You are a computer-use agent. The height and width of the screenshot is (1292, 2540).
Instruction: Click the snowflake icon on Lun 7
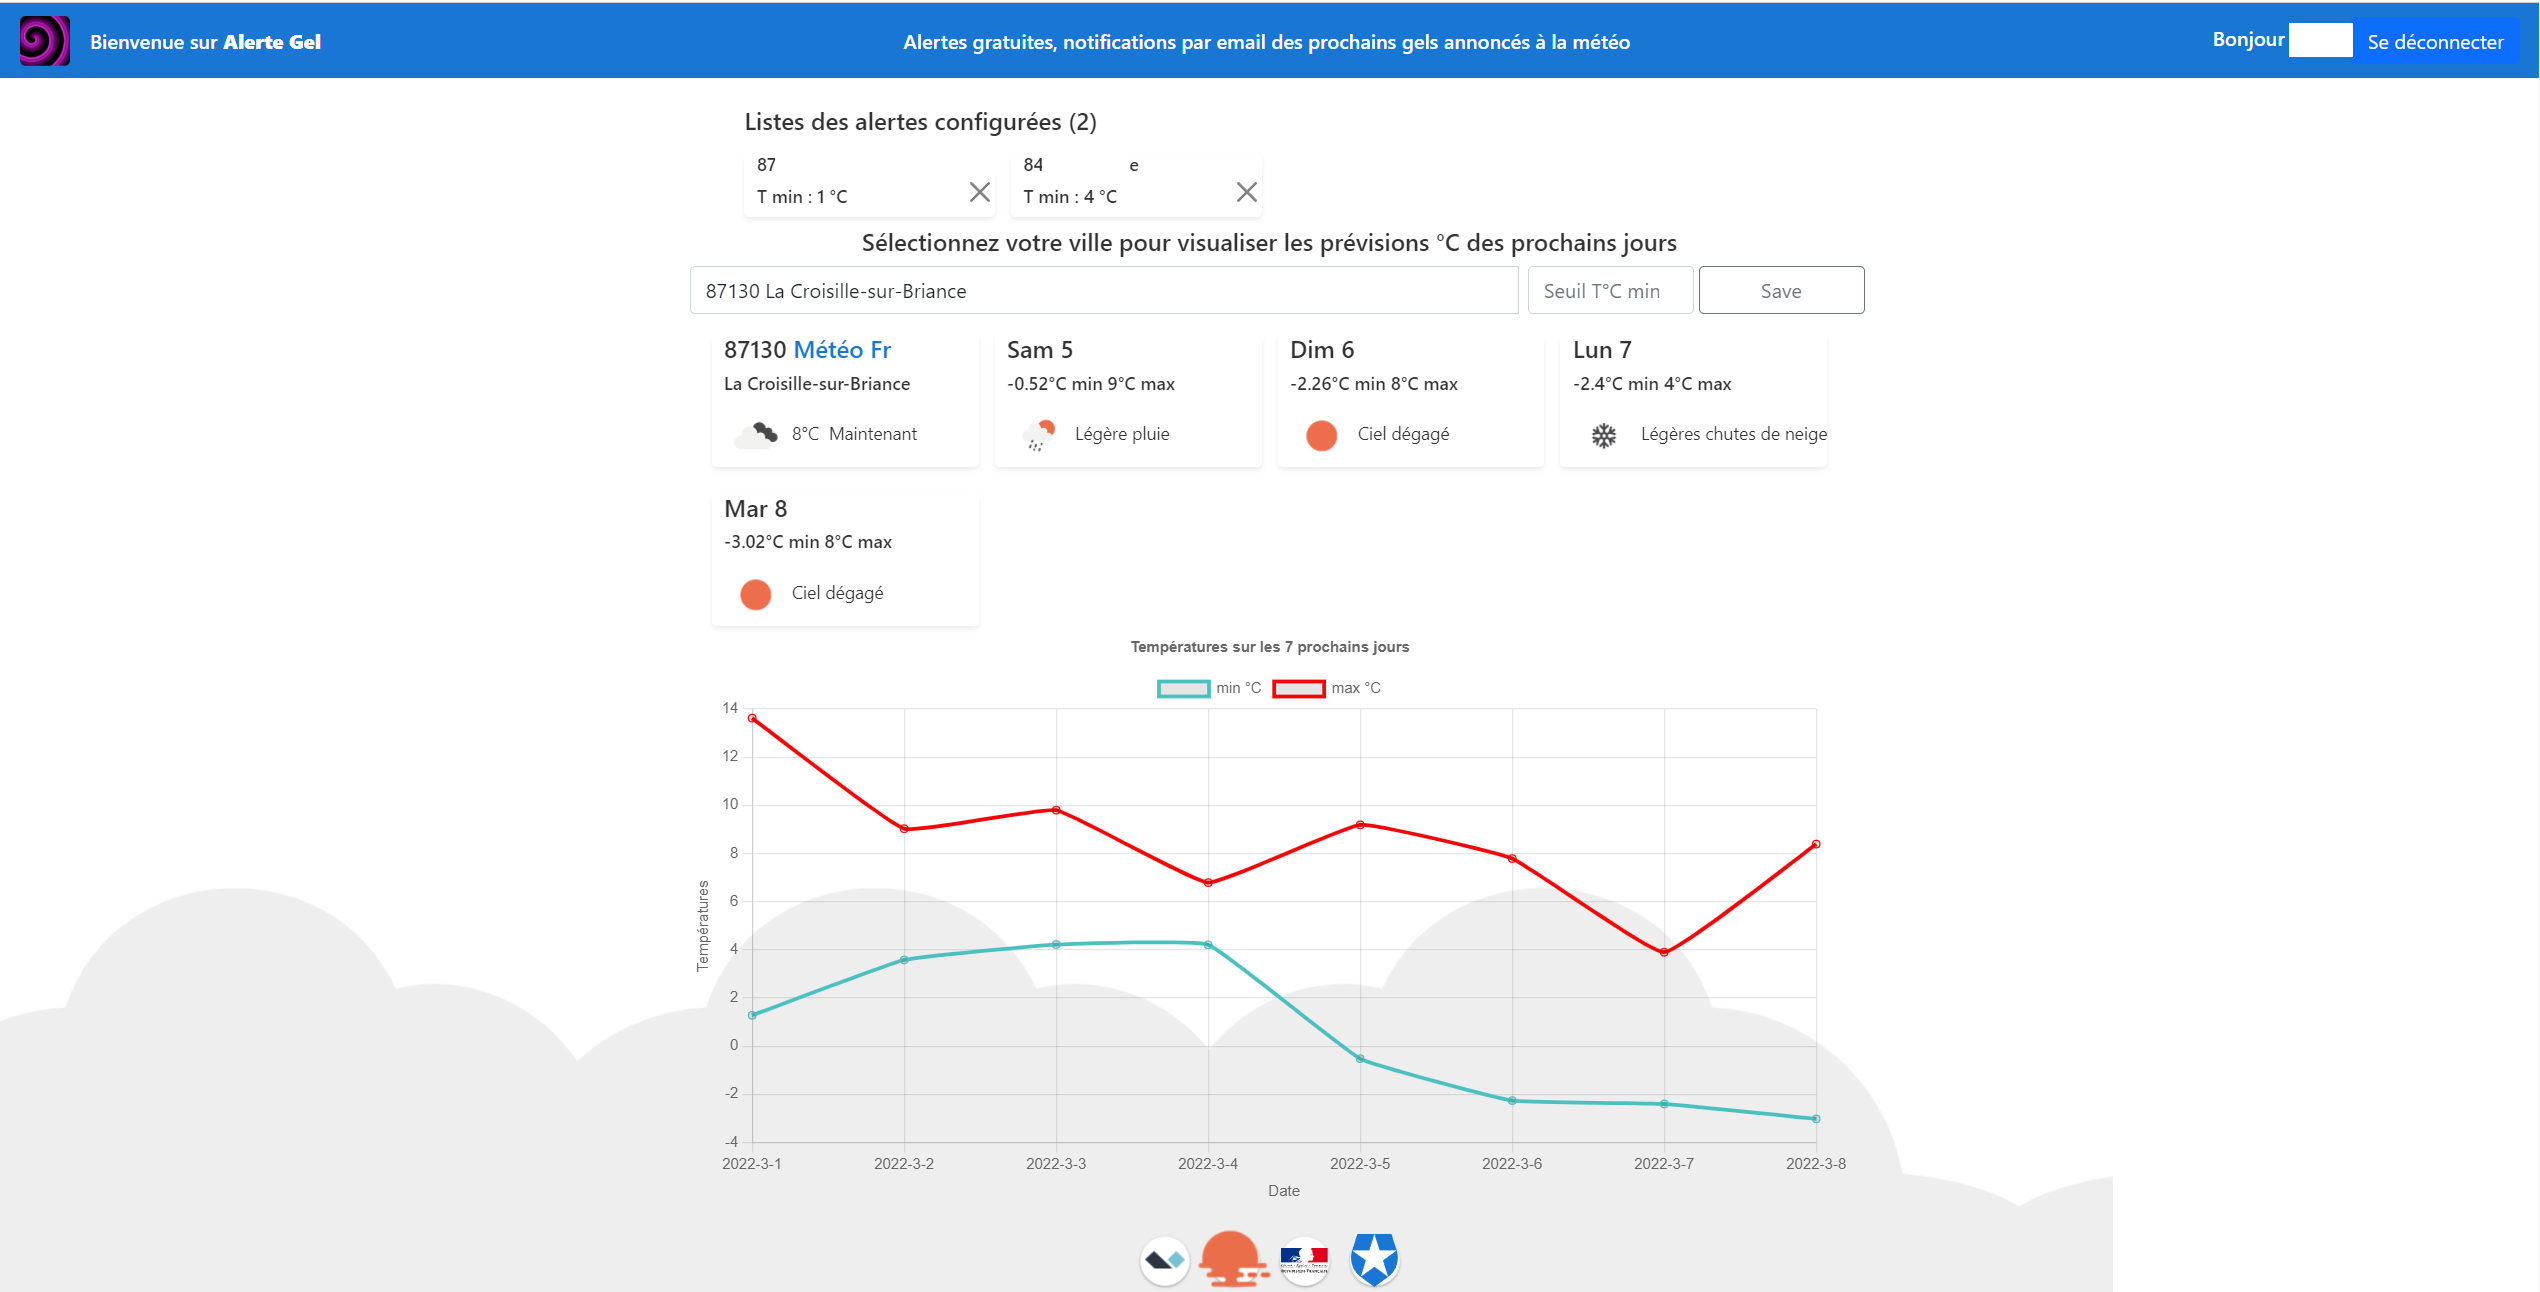click(x=1604, y=435)
